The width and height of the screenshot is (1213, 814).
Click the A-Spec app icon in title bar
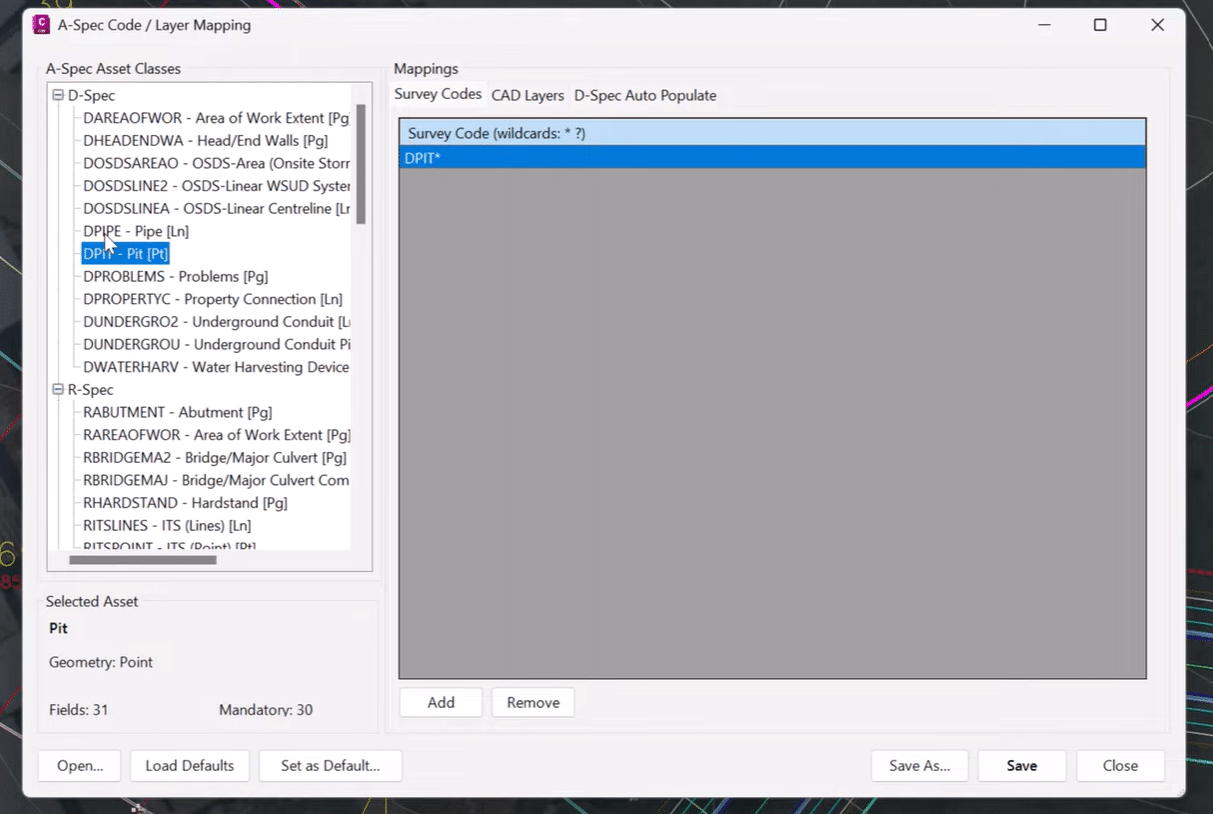click(x=41, y=25)
